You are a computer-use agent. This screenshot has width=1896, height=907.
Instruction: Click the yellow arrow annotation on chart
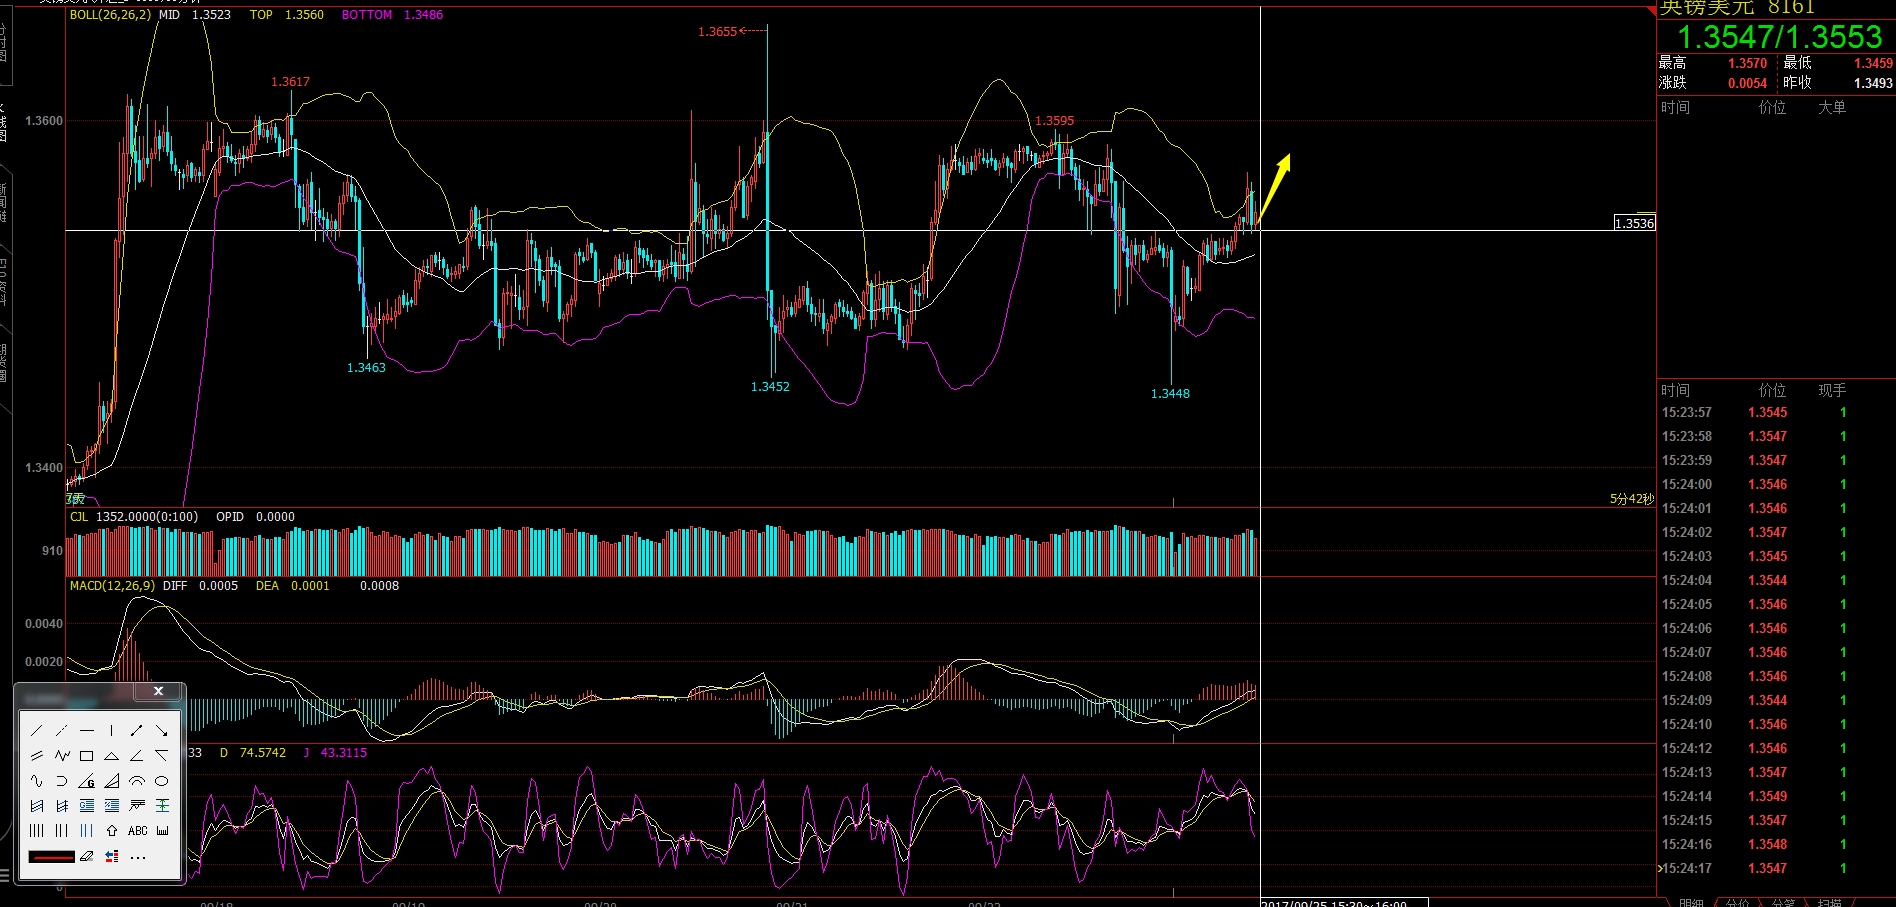(x=1274, y=188)
